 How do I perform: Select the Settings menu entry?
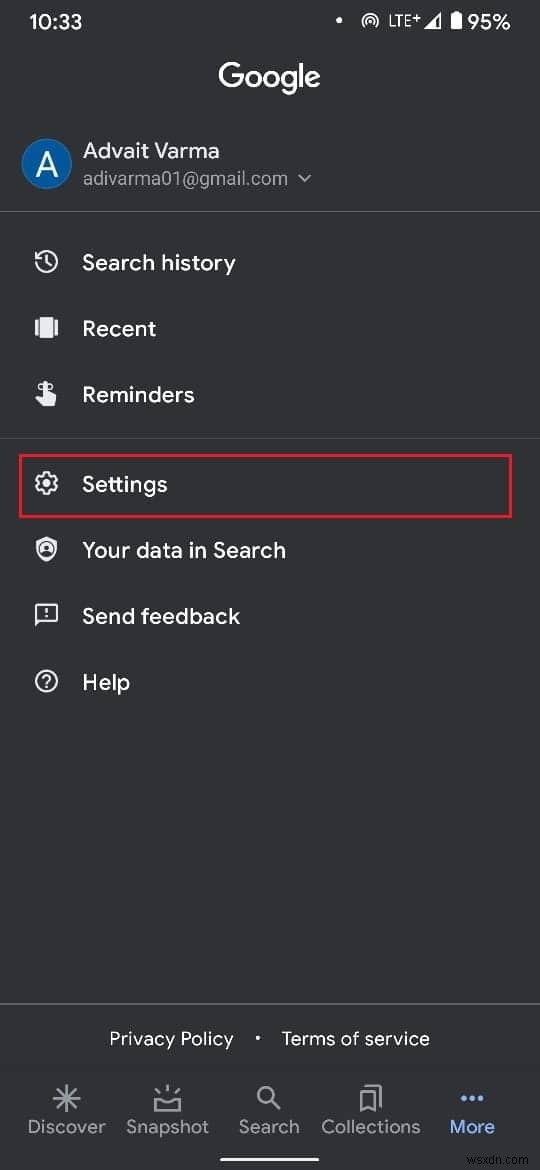[x=266, y=485]
